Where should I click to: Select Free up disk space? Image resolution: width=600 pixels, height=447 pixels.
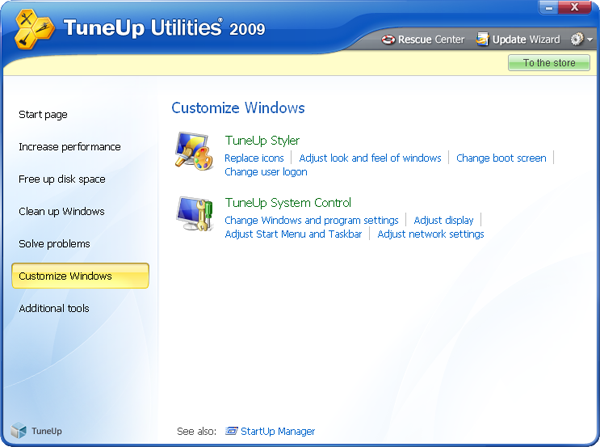pyautogui.click(x=62, y=179)
